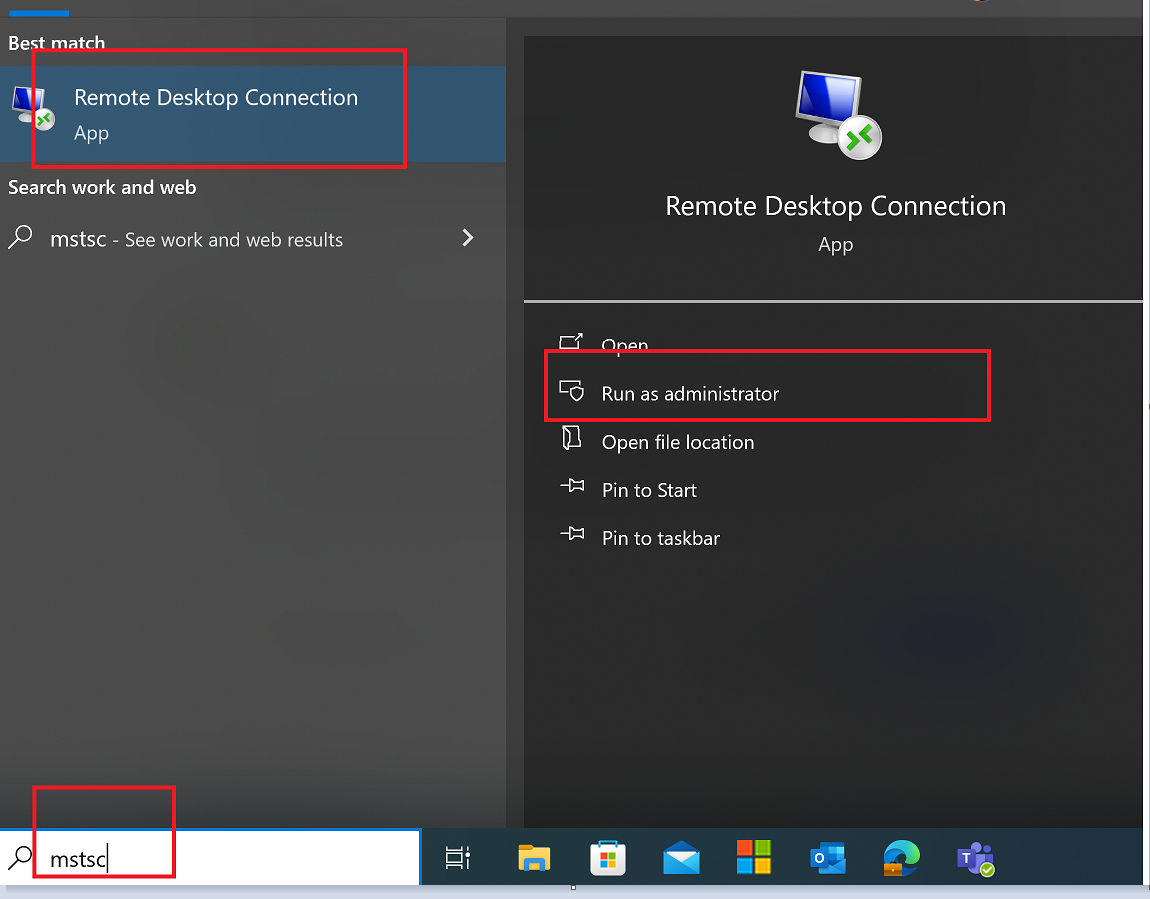This screenshot has width=1150, height=899.
Task: Click large Remote Desktop Connection icon in preview pane
Action: coord(838,114)
